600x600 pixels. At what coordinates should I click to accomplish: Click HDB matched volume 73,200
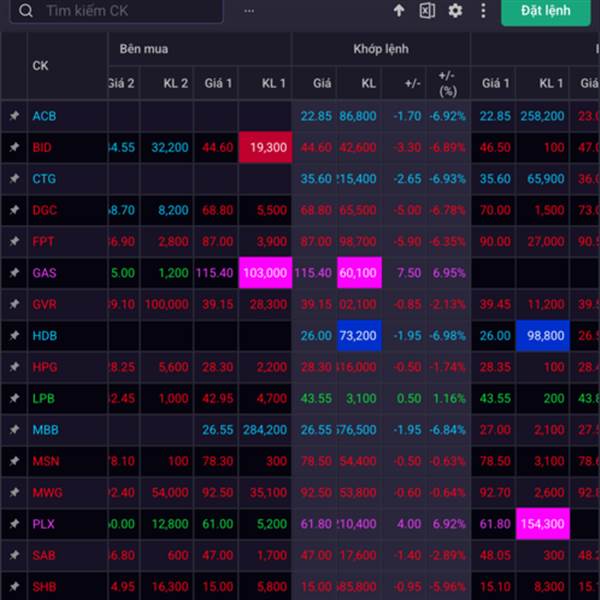pyautogui.click(x=359, y=336)
